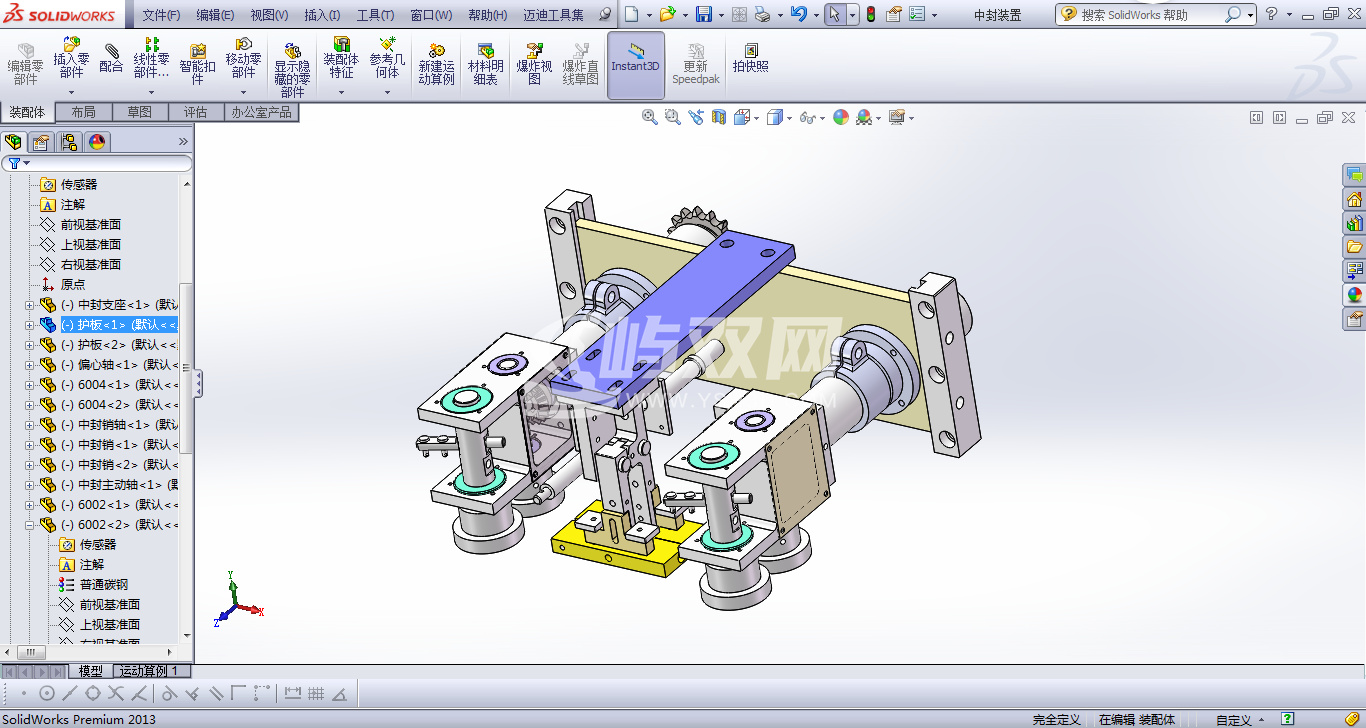Open the 插入(I) menu
The image size is (1366, 728).
322,15
